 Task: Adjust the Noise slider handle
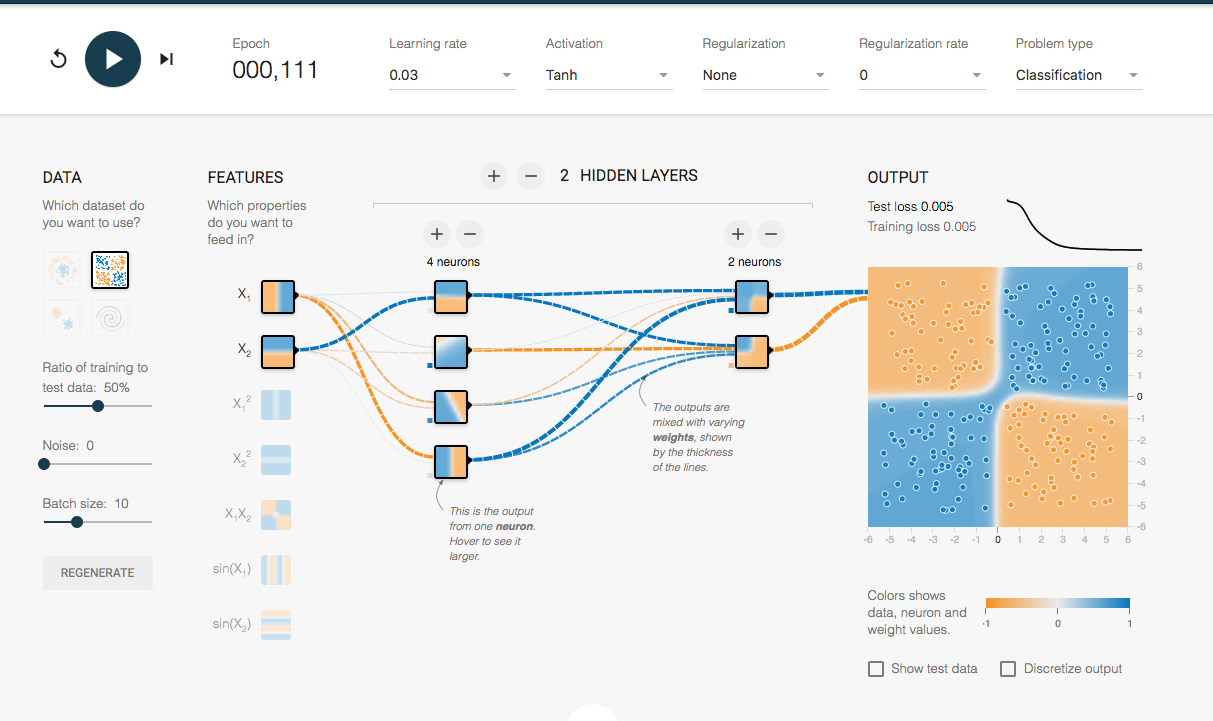click(x=44, y=464)
